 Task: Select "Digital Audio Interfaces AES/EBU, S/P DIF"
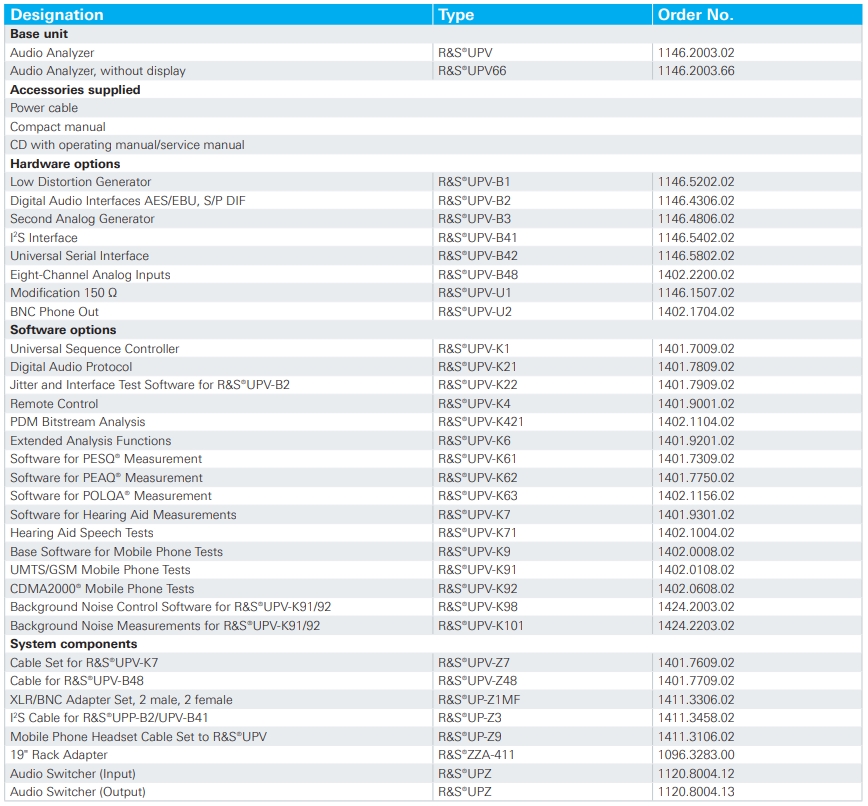pos(127,200)
